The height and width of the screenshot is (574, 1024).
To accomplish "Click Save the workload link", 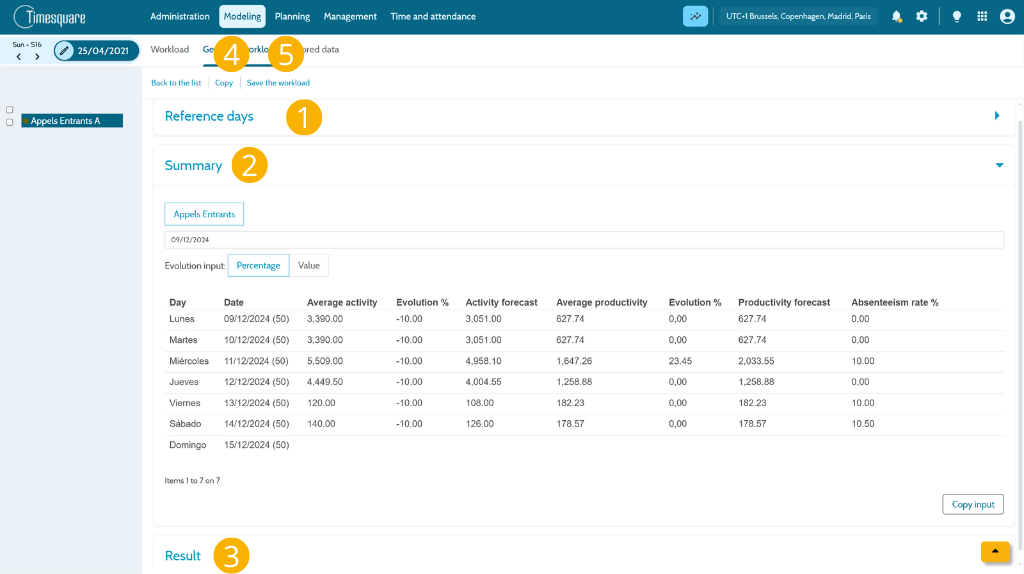I will (x=278, y=83).
